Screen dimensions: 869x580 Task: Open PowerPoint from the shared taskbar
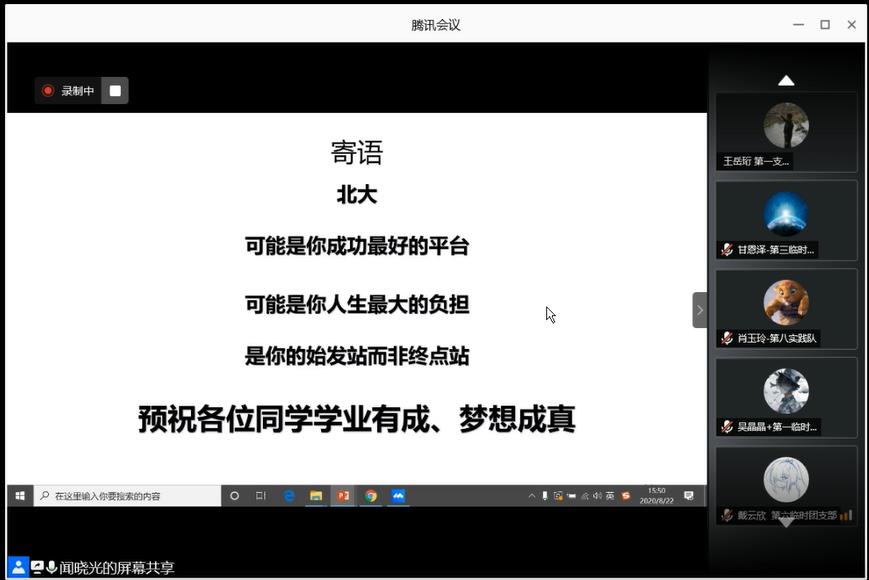pyautogui.click(x=343, y=496)
